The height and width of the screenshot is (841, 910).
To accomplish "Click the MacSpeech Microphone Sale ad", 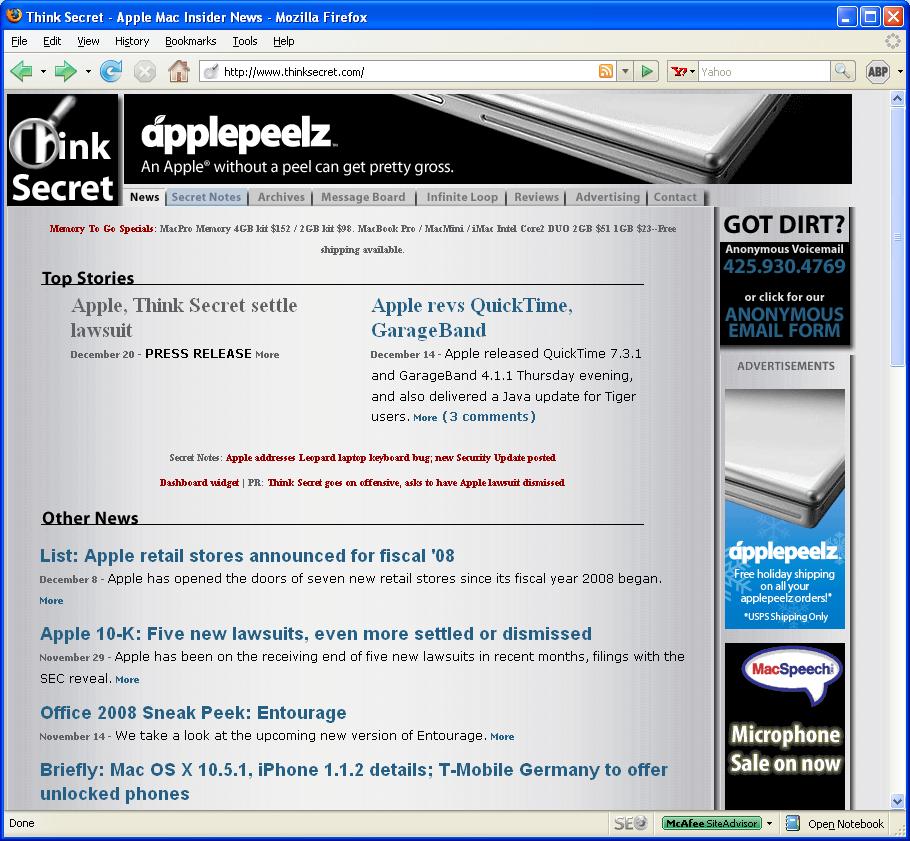I will (785, 726).
